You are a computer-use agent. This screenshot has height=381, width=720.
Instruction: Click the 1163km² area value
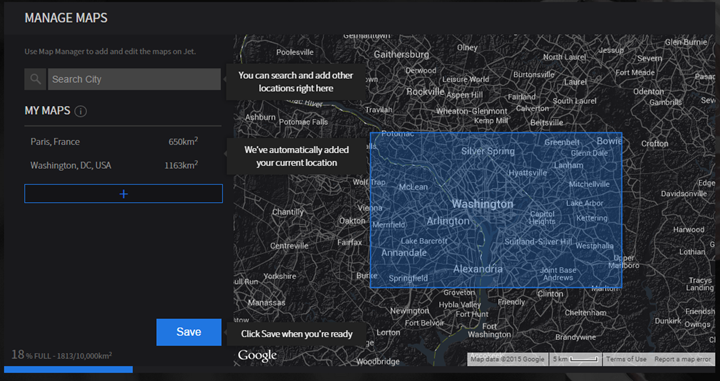(x=181, y=165)
